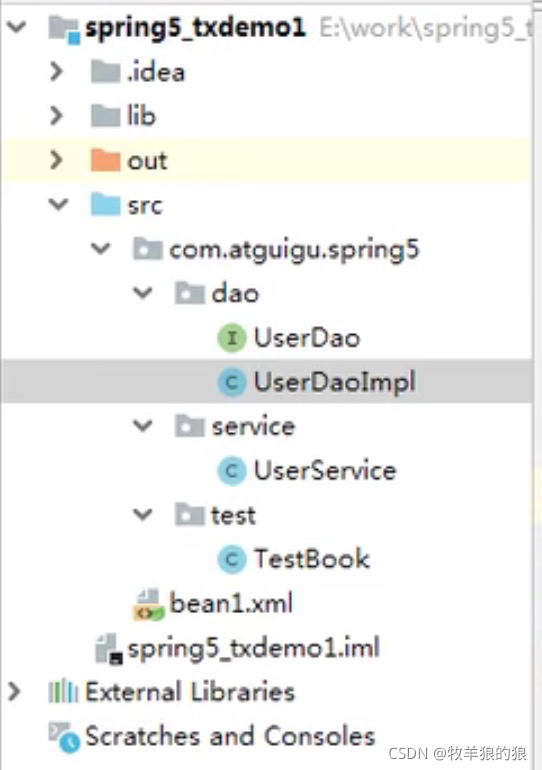
Task: Select the src folder label
Action: tap(145, 205)
